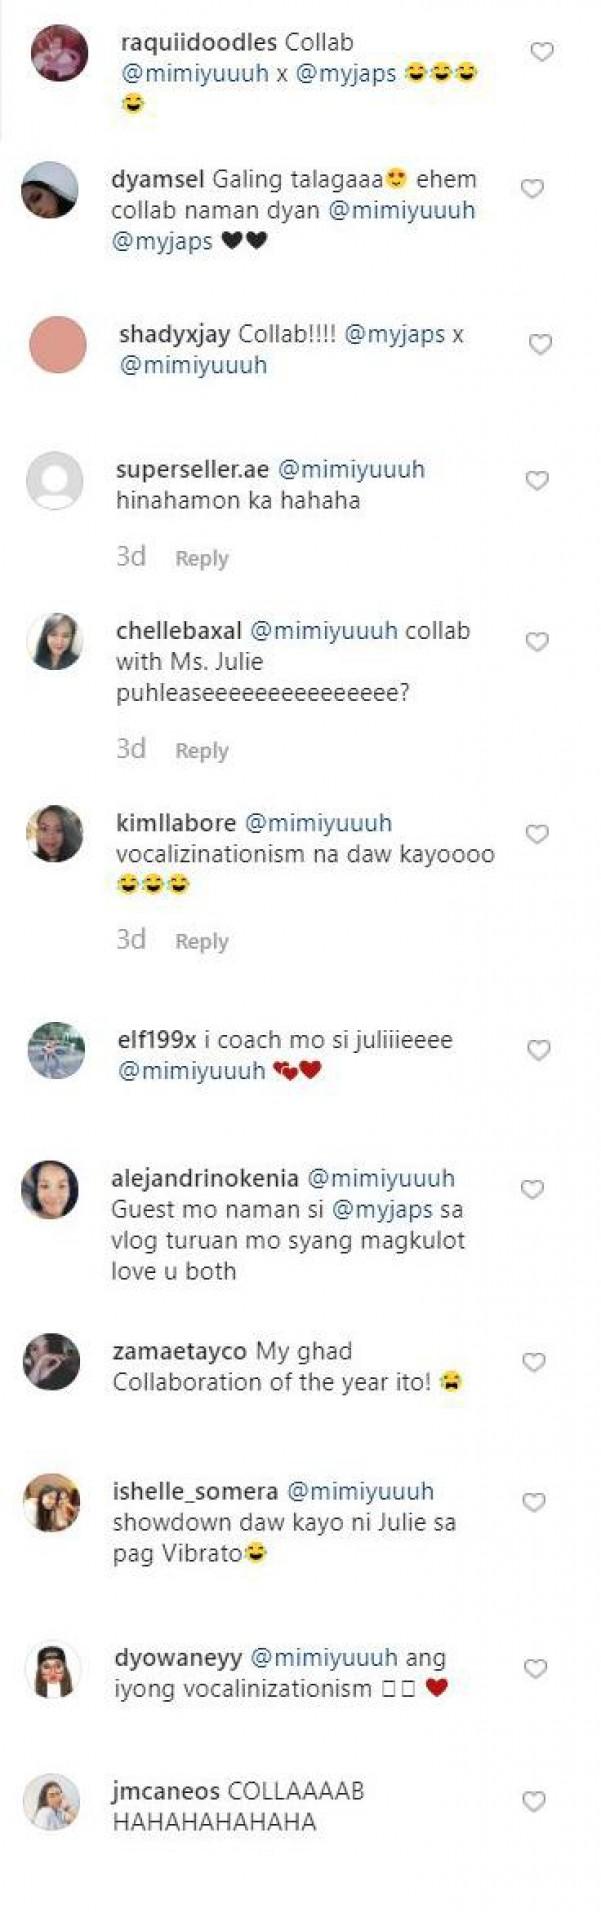The height and width of the screenshot is (1912, 601).
Task: Like jmcaneos's COLLAAAAB comment
Action: tap(534, 1802)
